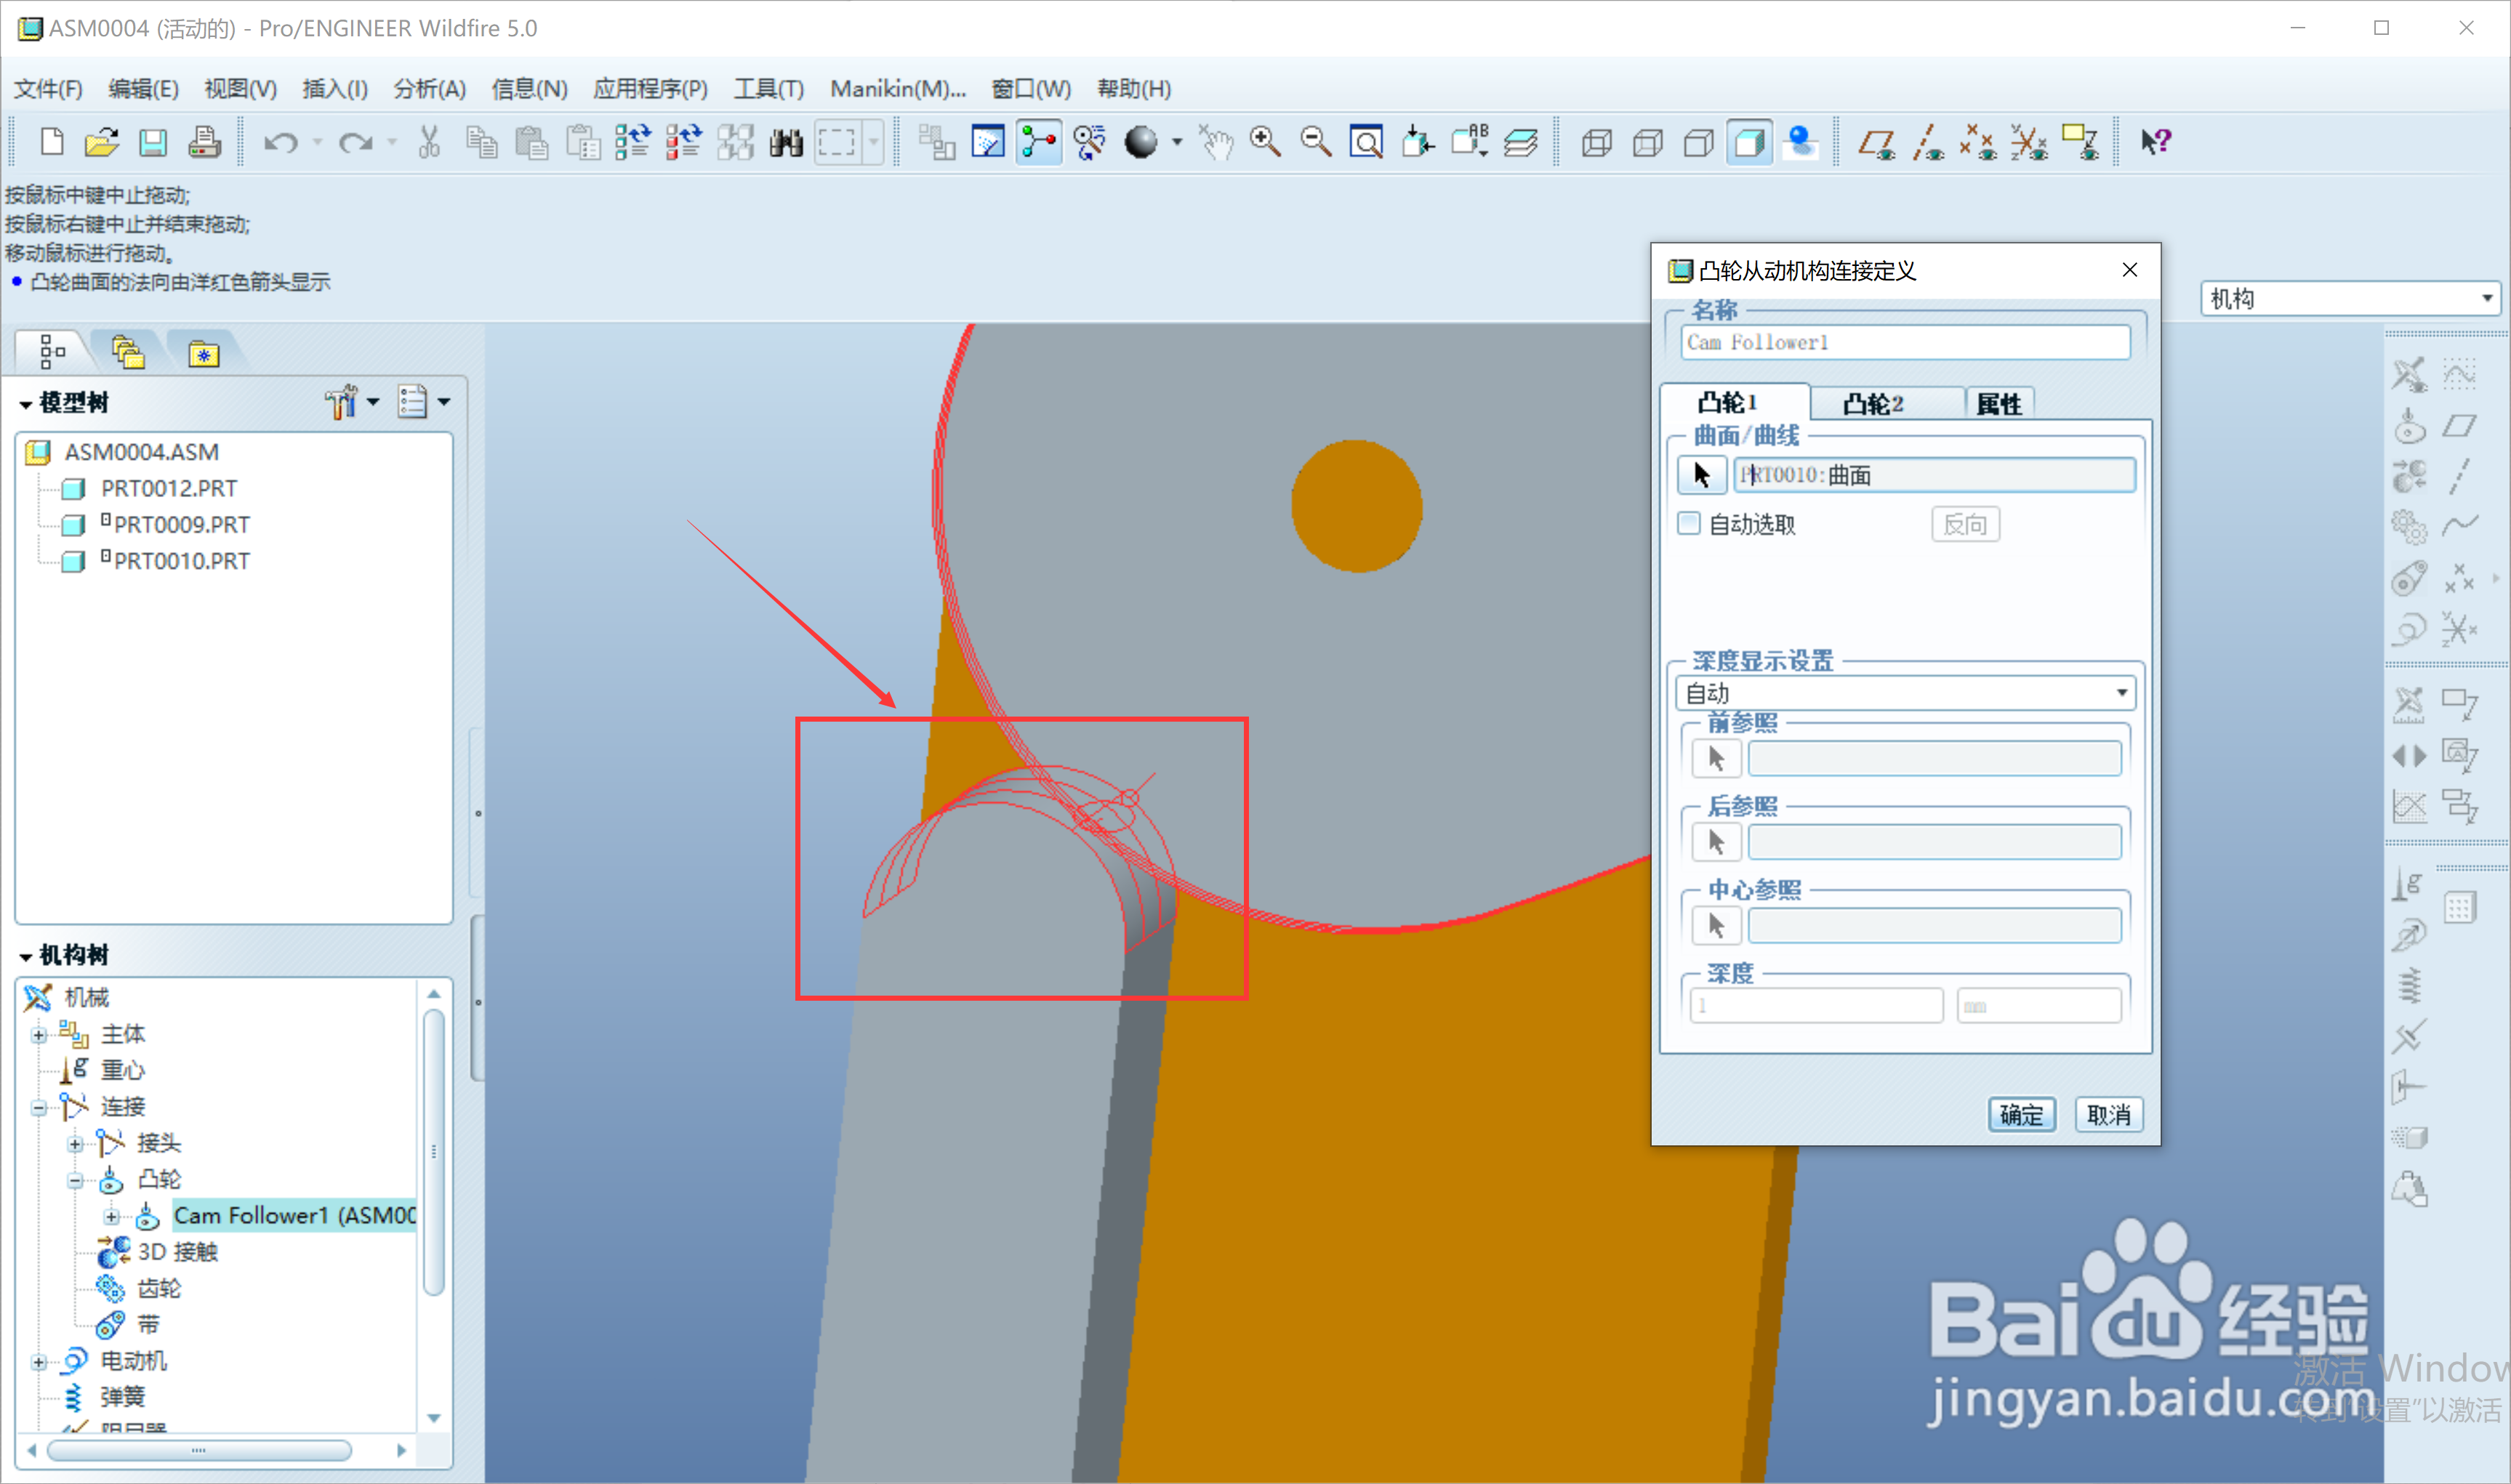Click the Refit view icon
Image resolution: width=2511 pixels, height=1484 pixels.
[1366, 143]
